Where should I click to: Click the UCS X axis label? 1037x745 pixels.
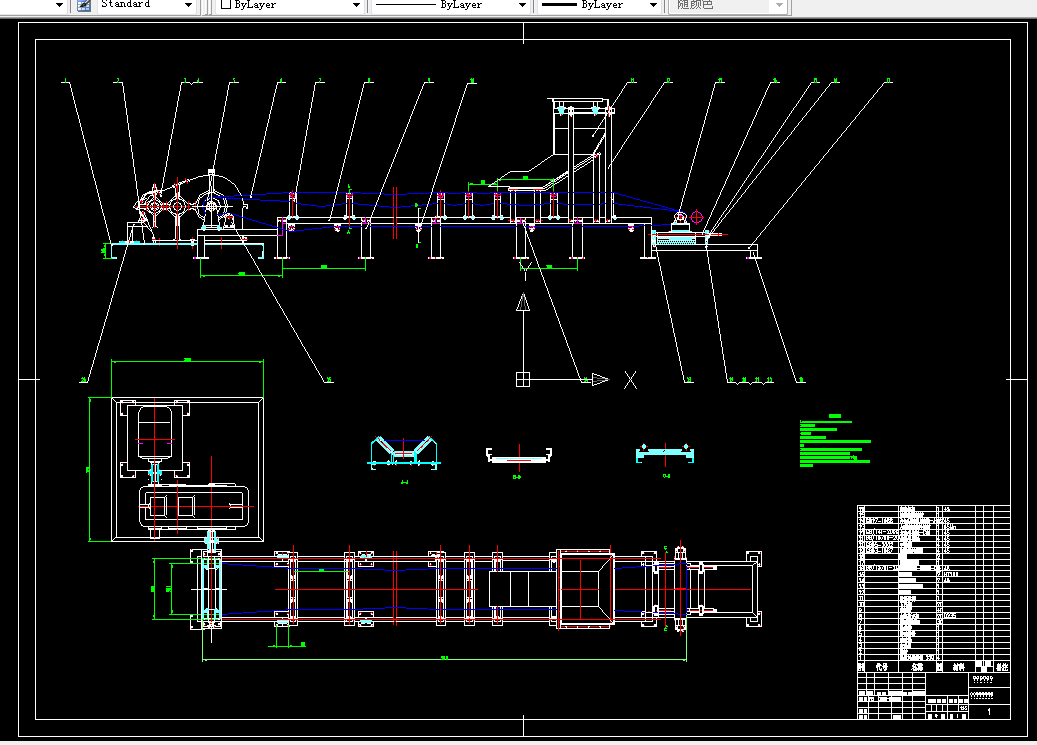click(630, 380)
